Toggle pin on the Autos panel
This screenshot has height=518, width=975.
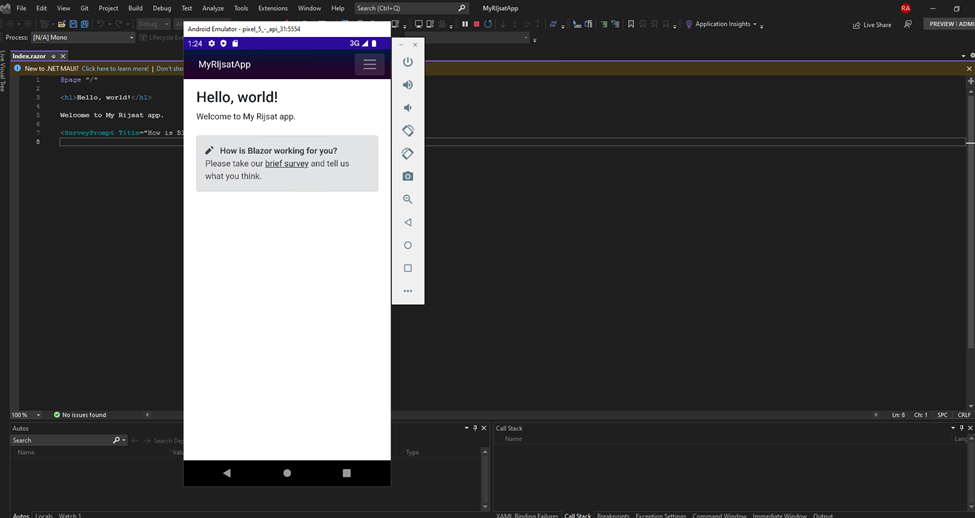475,428
